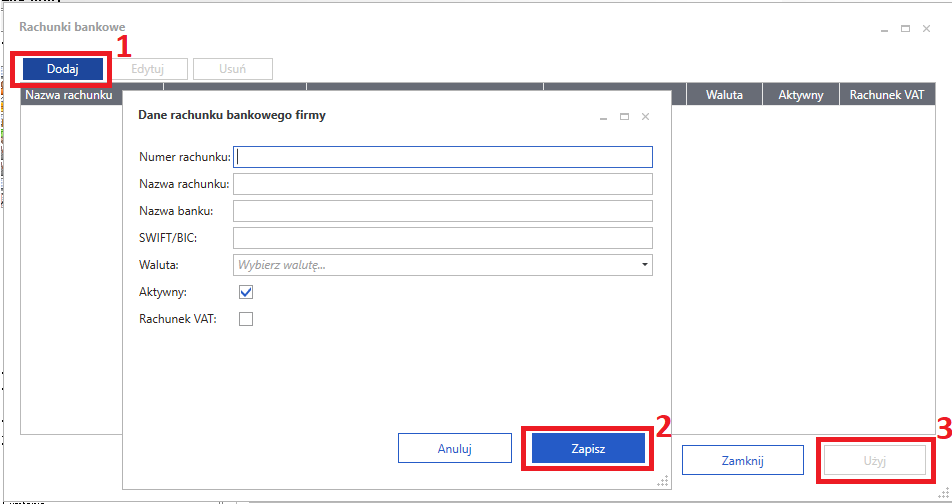The height and width of the screenshot is (504, 952).
Task: Maximize the Dane rachunku bankowego firmy dialog
Action: tap(624, 117)
